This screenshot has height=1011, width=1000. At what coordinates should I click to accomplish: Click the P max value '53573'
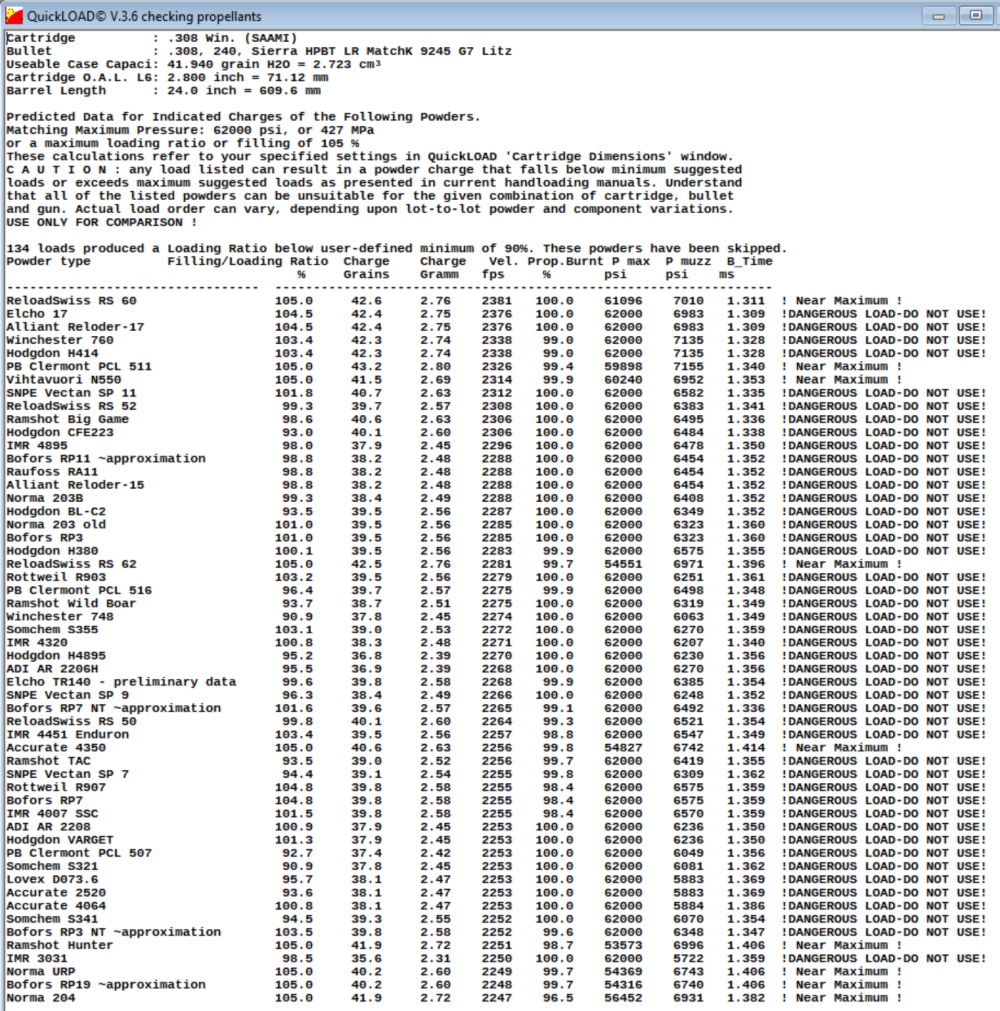[x=623, y=945]
